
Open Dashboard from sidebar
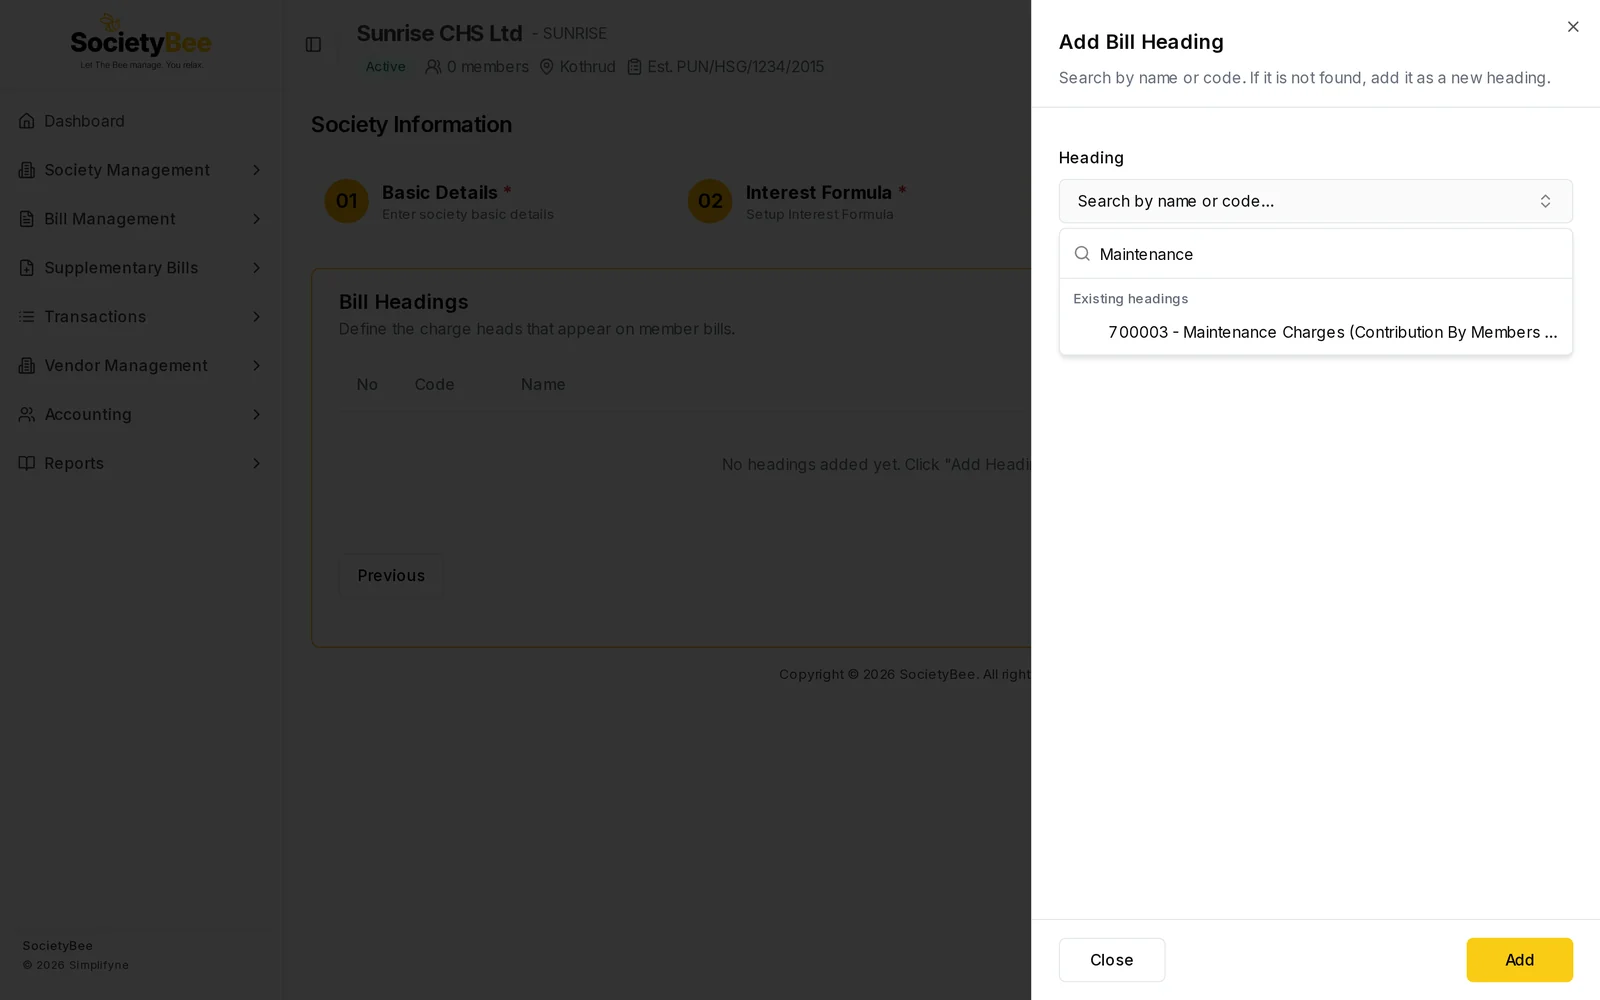coord(140,121)
